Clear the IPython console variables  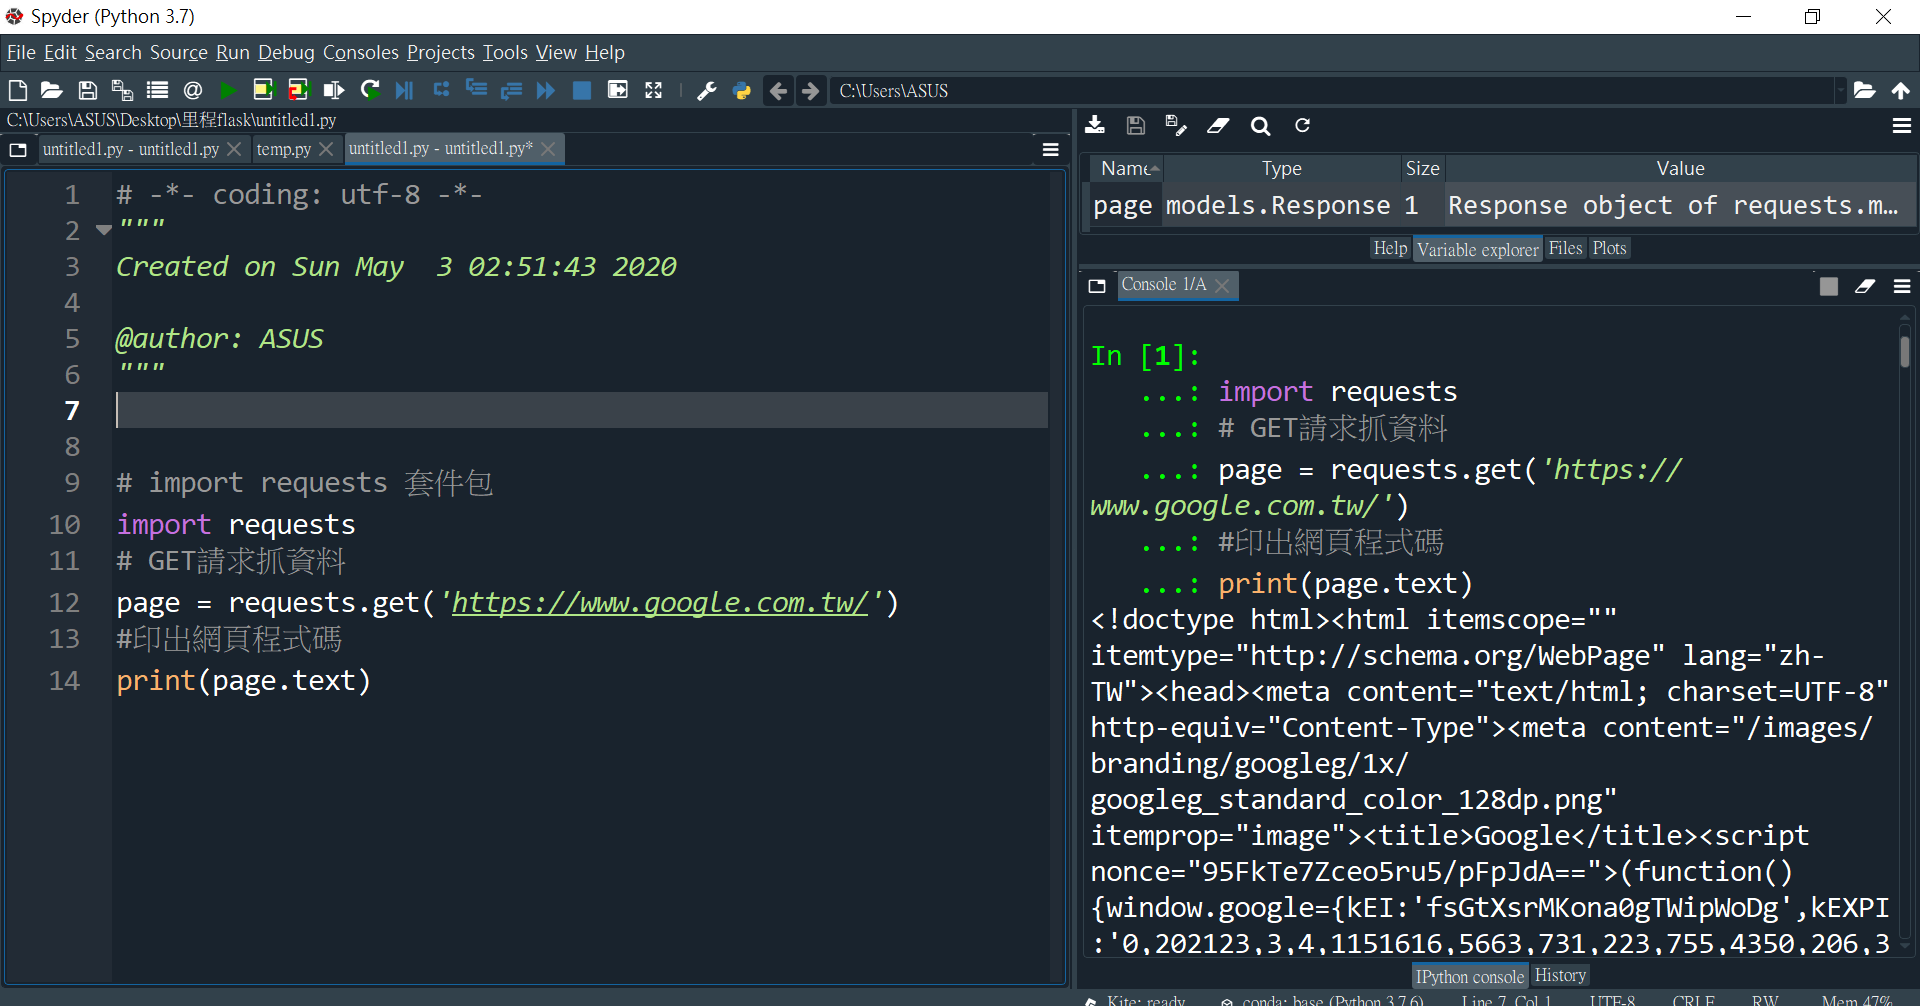(1865, 286)
